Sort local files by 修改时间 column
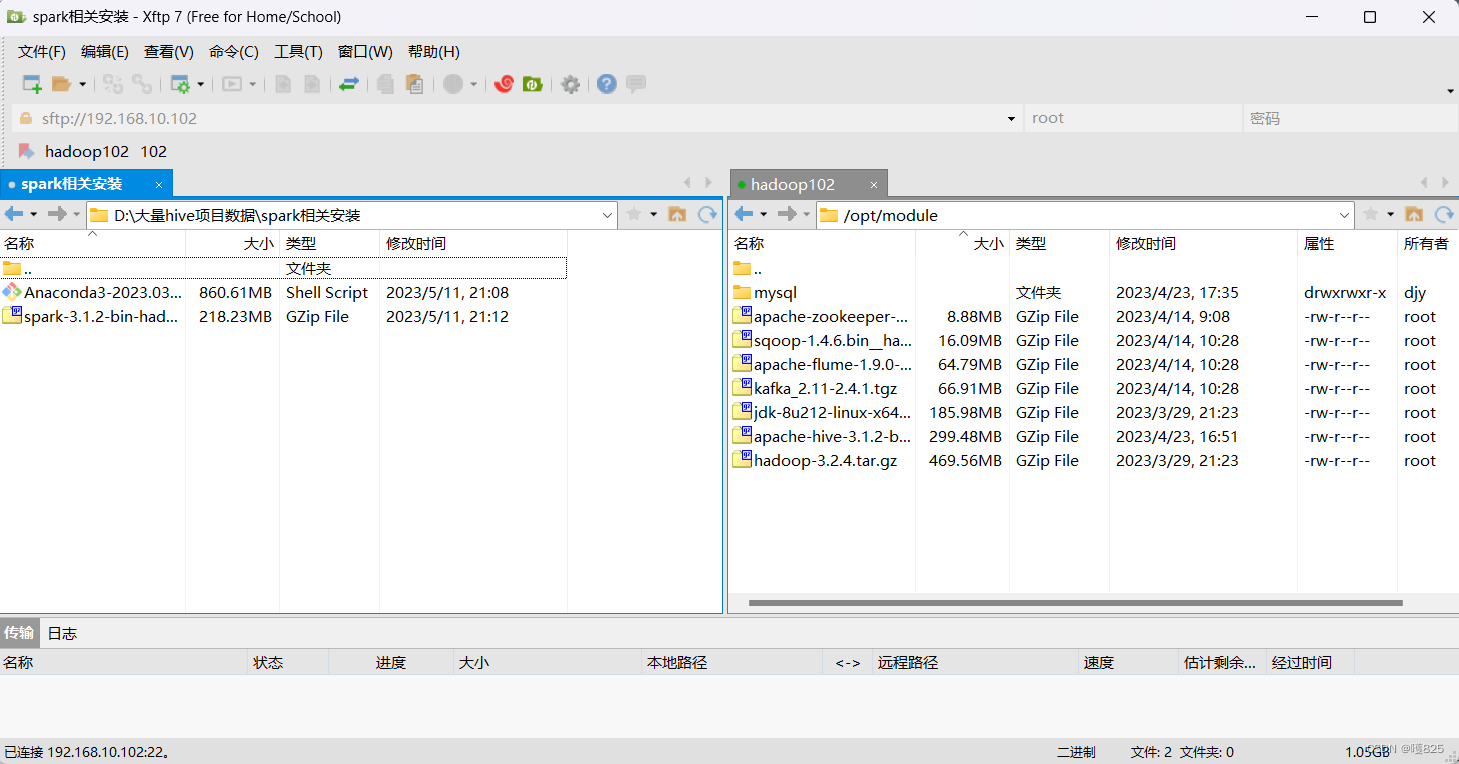 point(473,243)
